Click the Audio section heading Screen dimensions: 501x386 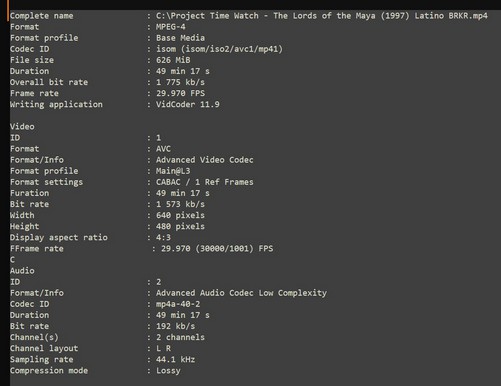22,271
